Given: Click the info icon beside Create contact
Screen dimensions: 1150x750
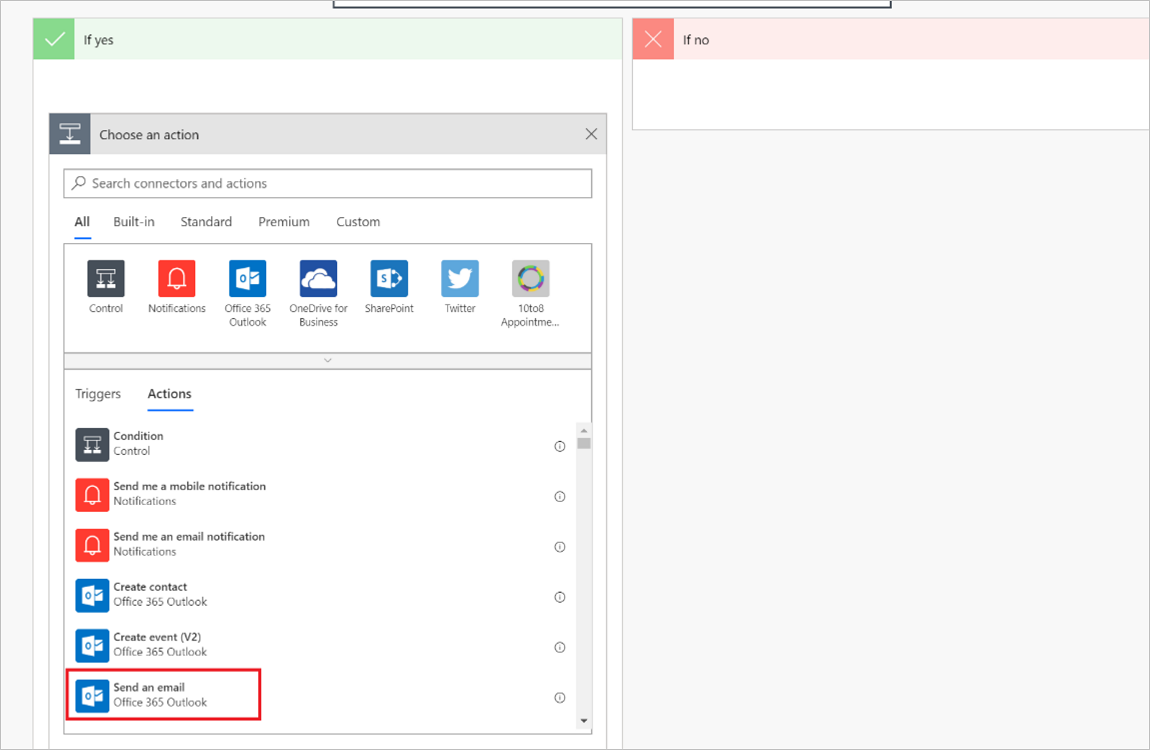Looking at the screenshot, I should (x=560, y=597).
